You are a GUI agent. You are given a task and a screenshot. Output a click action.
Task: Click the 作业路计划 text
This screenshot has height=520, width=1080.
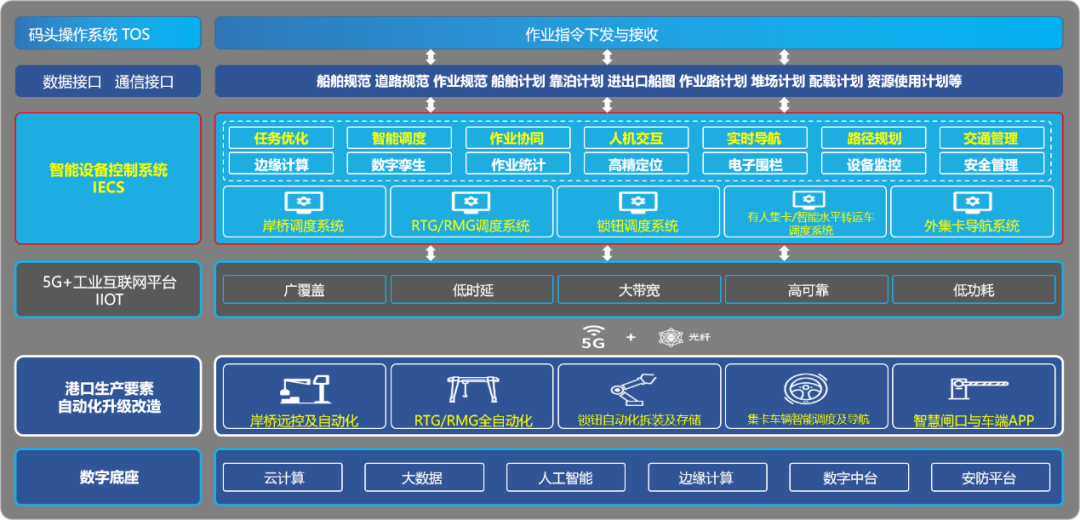click(713, 81)
